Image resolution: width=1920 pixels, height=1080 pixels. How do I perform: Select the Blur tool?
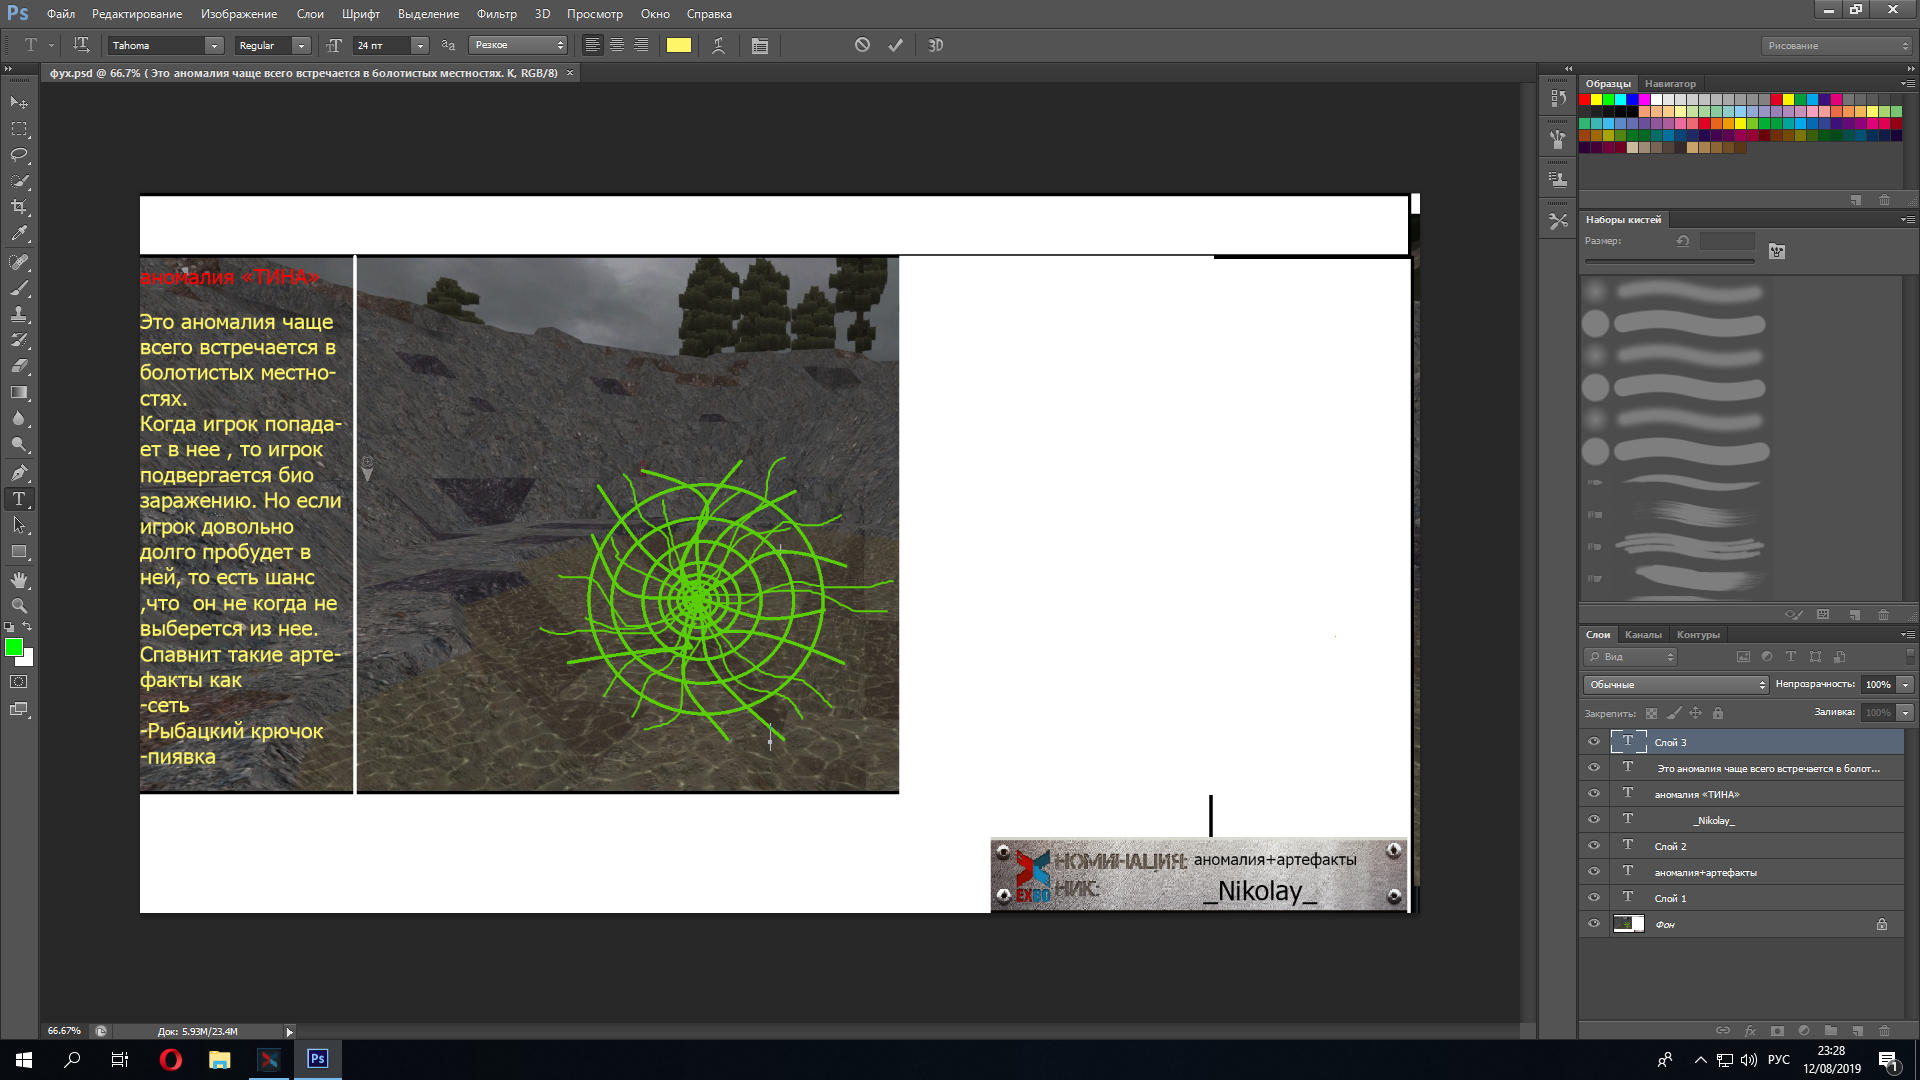click(19, 419)
